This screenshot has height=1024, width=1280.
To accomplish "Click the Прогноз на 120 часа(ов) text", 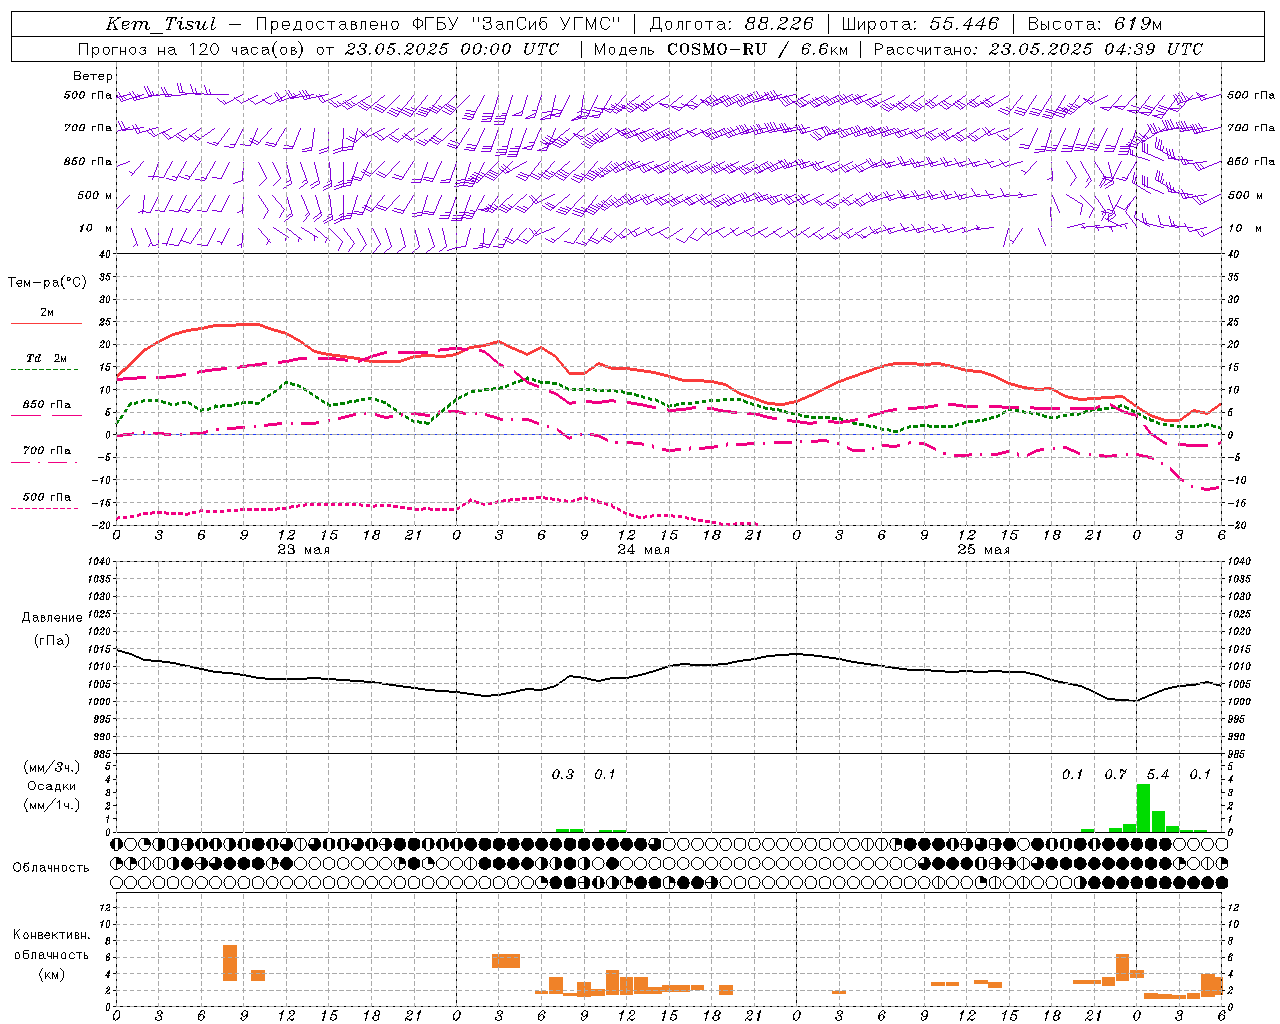I will pyautogui.click(x=192, y=49).
